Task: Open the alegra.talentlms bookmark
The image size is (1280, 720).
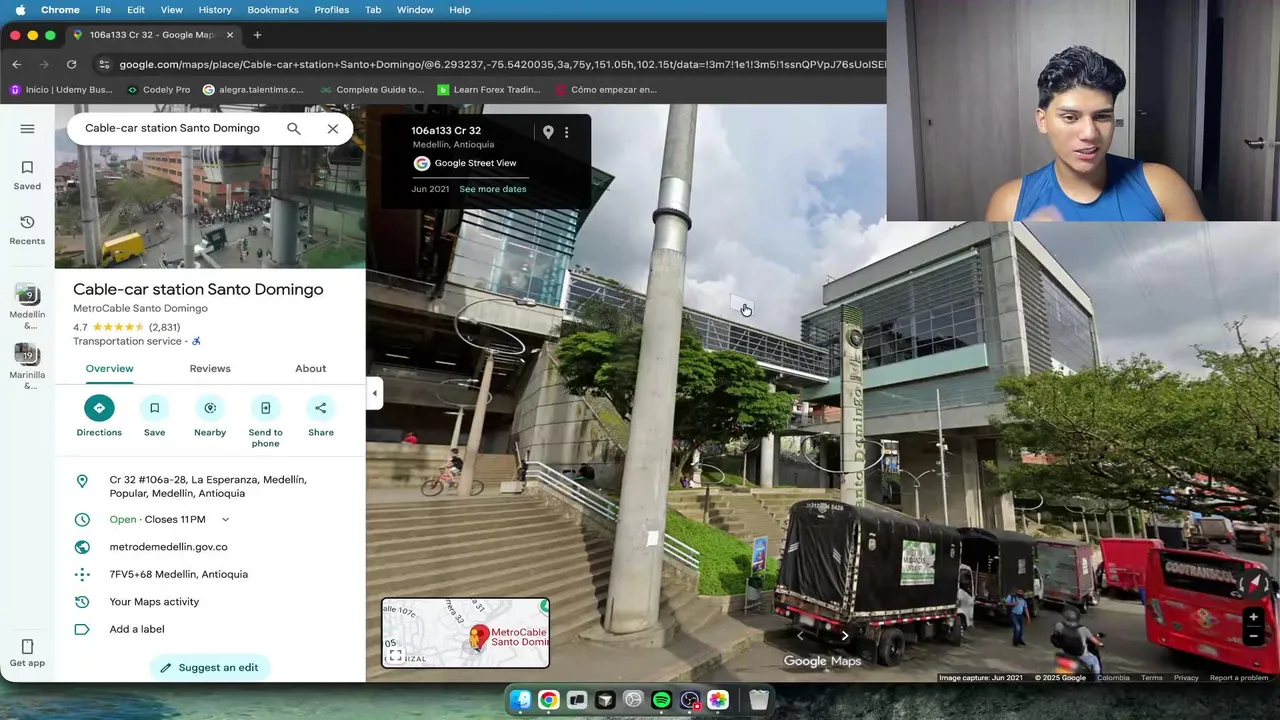Action: [x=253, y=89]
